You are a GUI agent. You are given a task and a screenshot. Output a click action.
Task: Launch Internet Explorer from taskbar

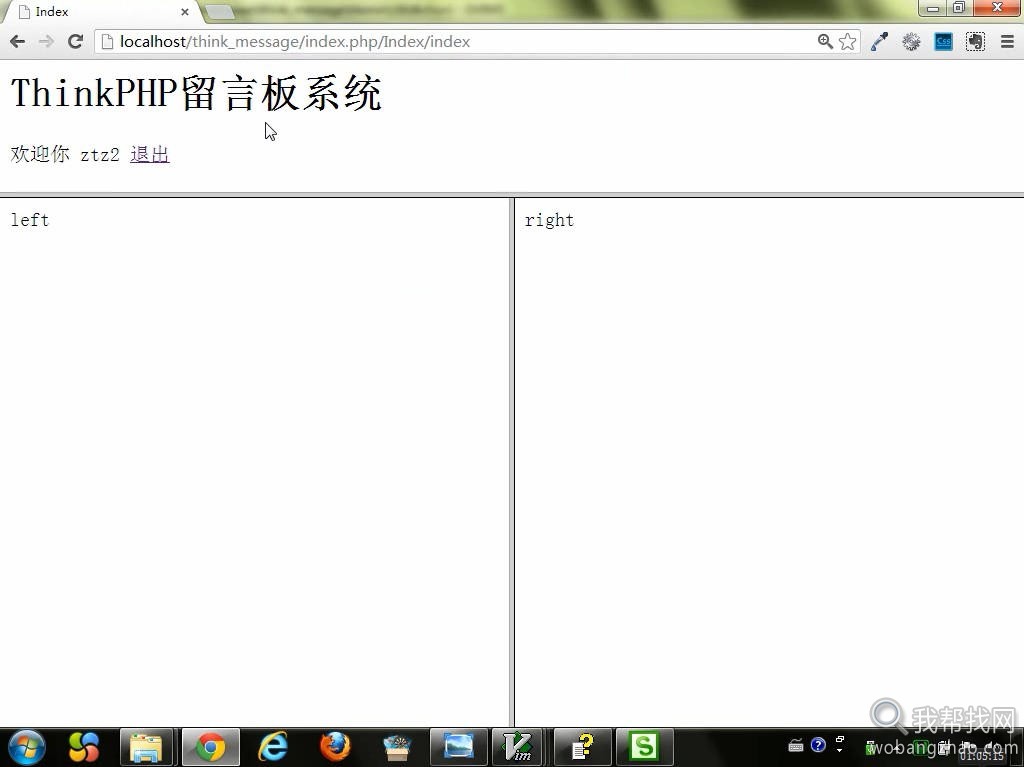click(272, 747)
